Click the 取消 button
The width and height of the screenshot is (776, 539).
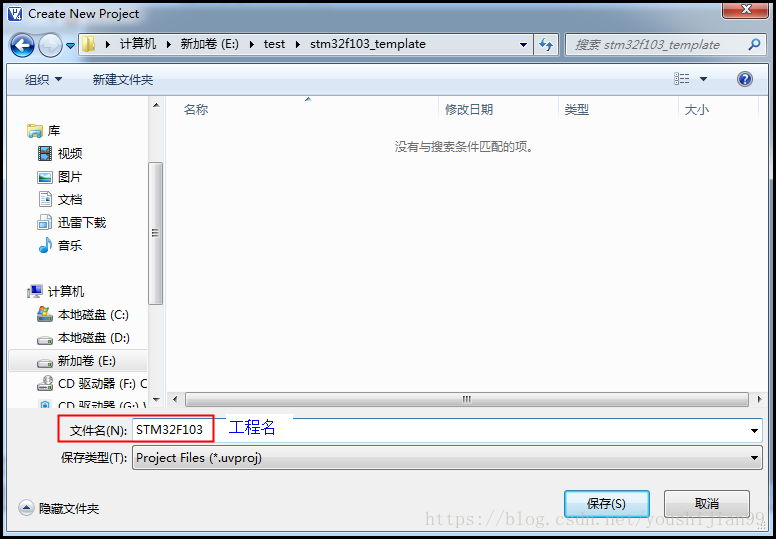(x=707, y=504)
